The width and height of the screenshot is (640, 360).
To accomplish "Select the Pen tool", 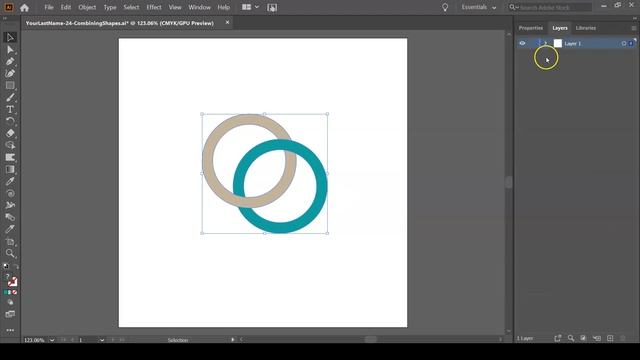I will (10, 62).
